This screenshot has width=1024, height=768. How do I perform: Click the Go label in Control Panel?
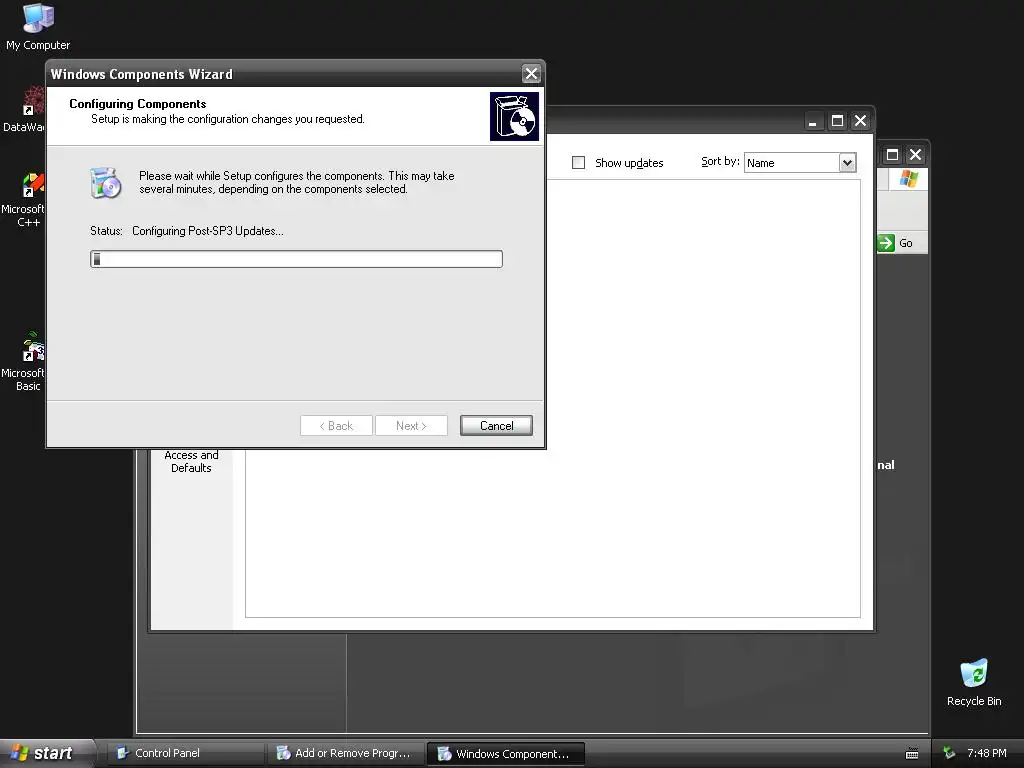coord(906,243)
